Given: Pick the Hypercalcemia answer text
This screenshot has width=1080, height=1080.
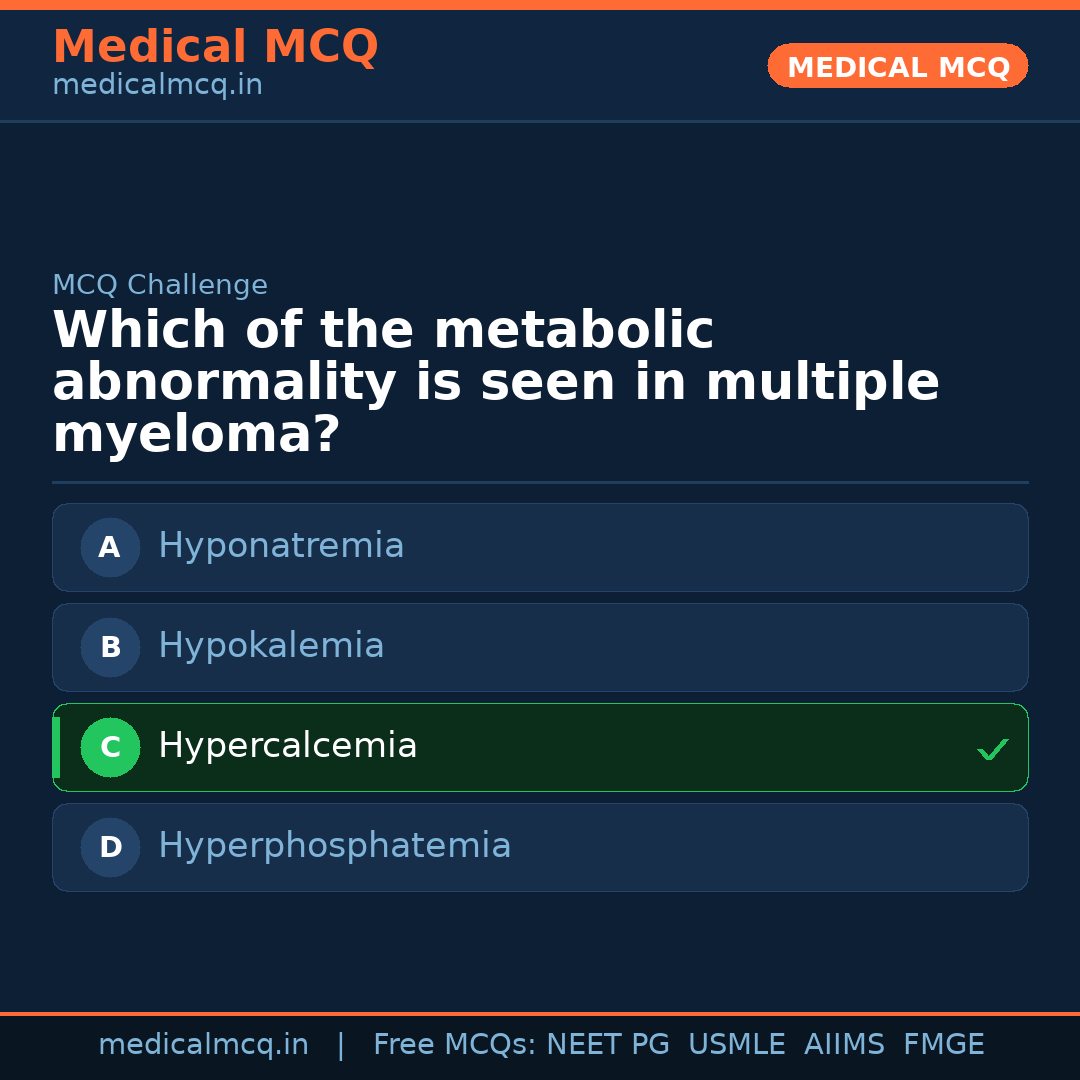Looking at the screenshot, I should [x=288, y=746].
